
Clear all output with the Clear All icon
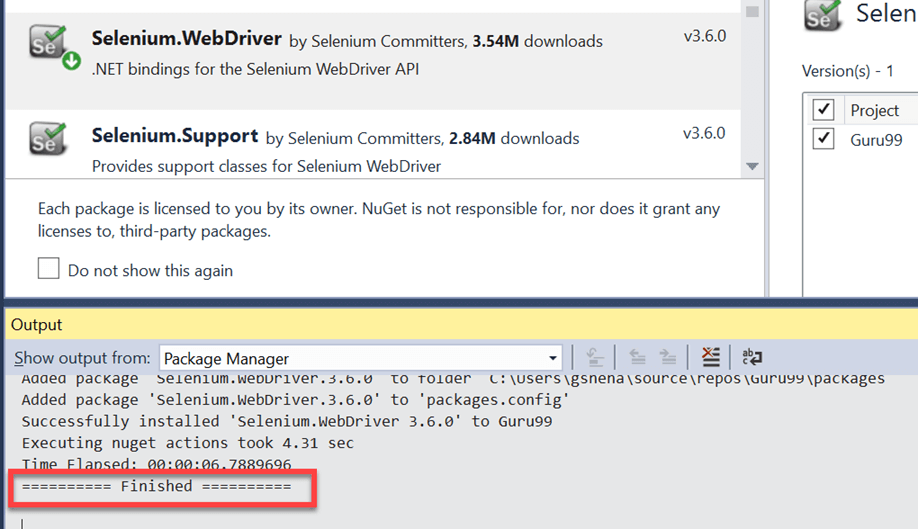pos(710,357)
